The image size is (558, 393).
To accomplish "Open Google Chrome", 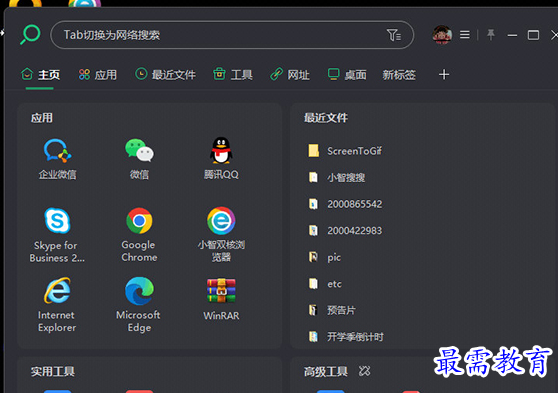I will [x=139, y=235].
